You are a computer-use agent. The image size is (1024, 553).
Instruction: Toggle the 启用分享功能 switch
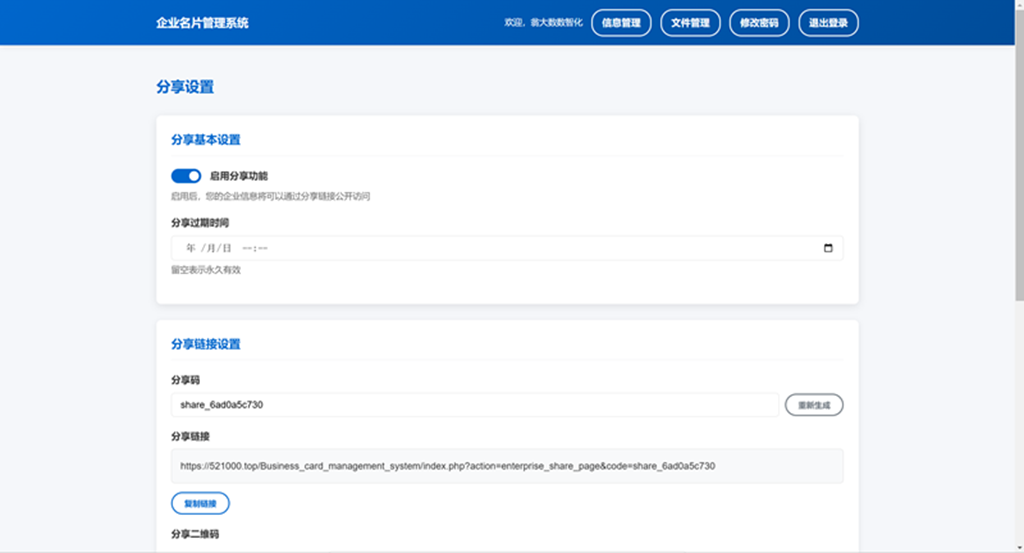(186, 176)
